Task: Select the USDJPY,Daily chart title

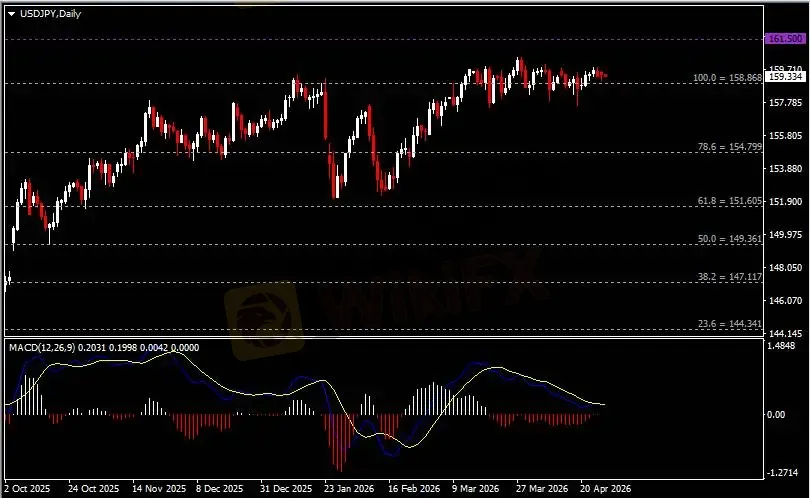Action: pos(50,12)
